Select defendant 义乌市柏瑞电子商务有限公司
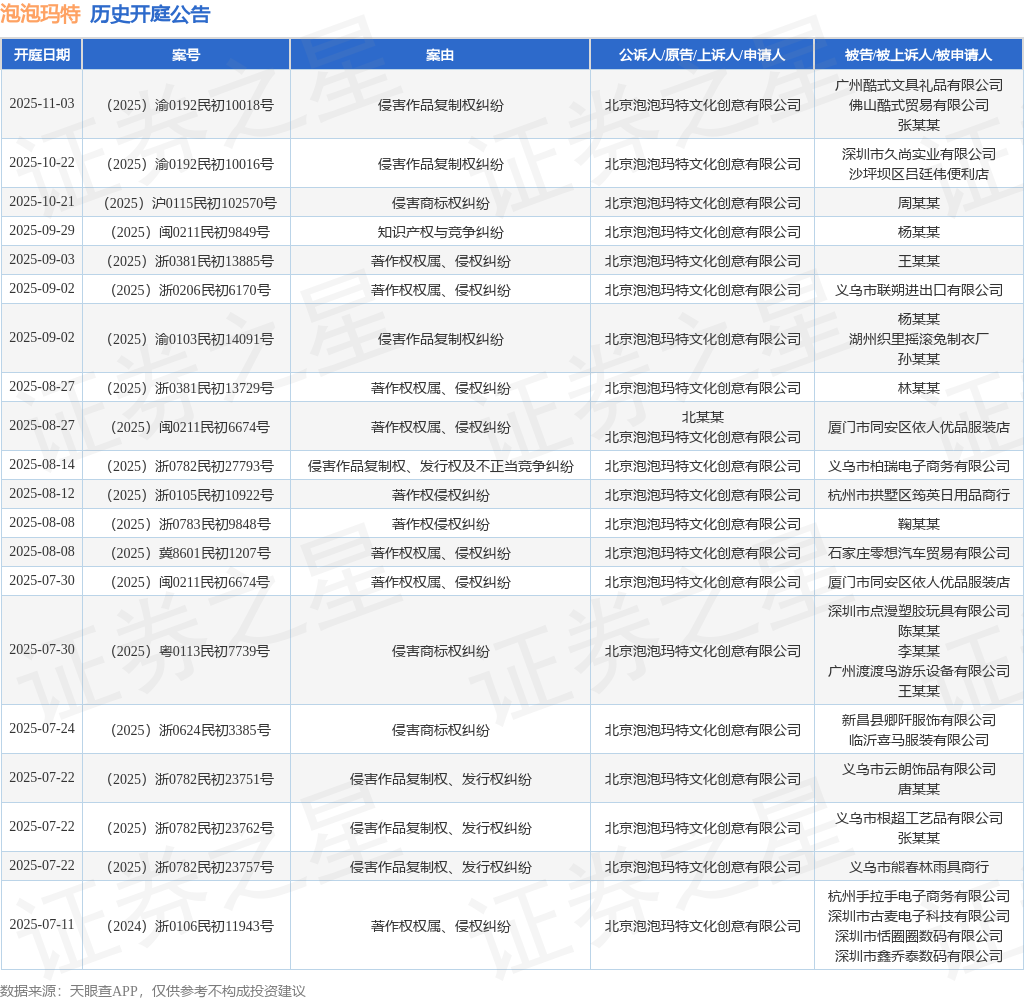The image size is (1024, 1000). coord(918,466)
